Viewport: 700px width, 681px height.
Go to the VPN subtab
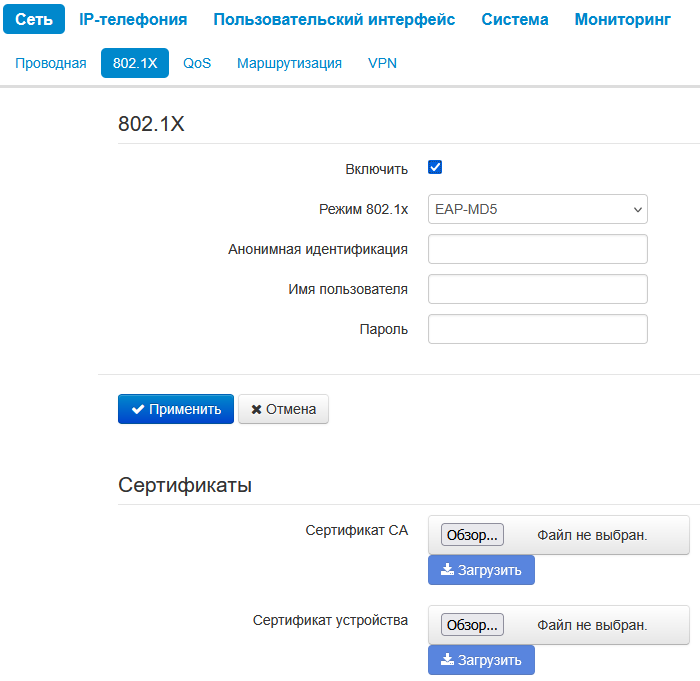tap(382, 63)
